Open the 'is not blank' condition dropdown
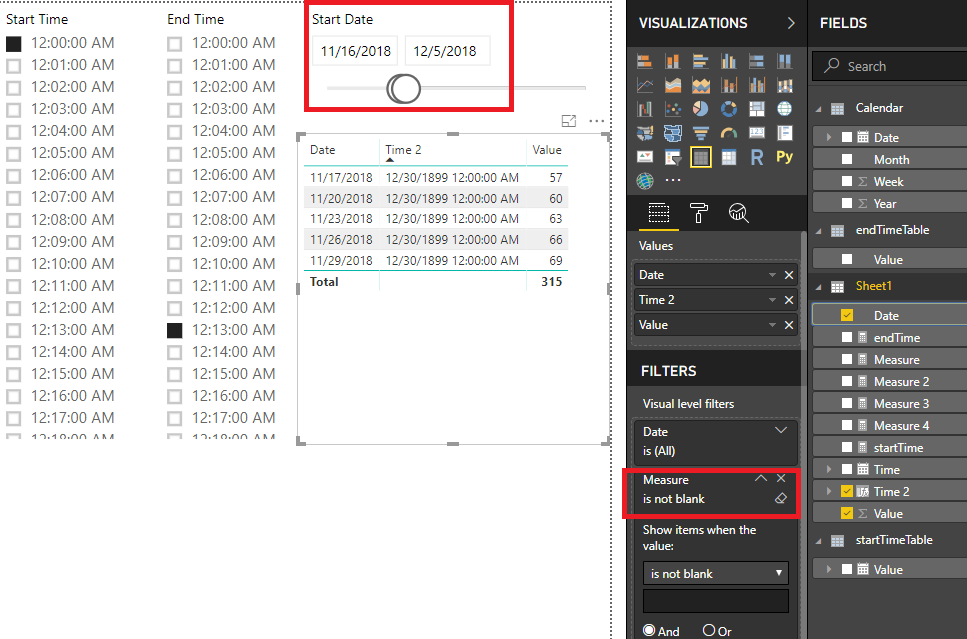Screen dimensions: 967x639 [x=715, y=574]
